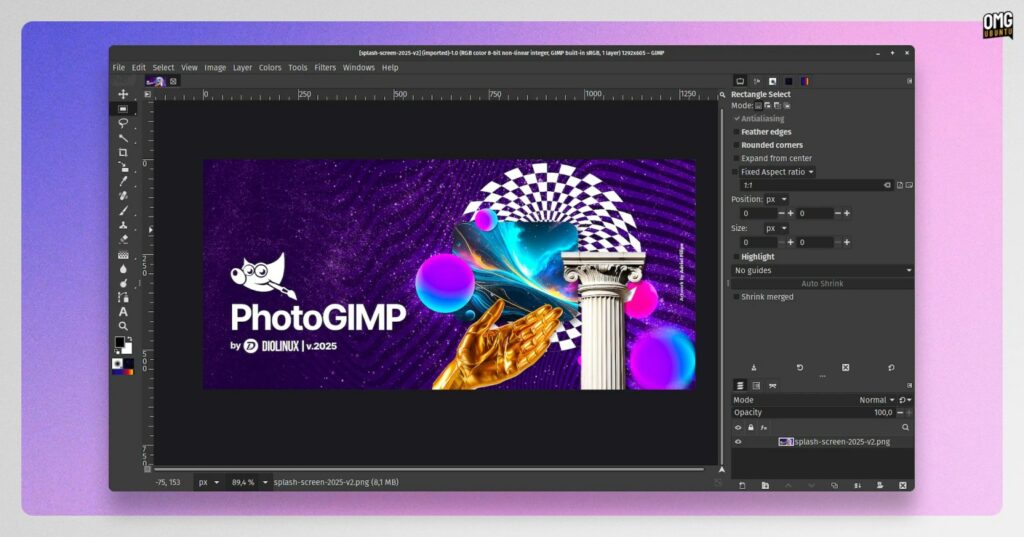Open the Position unit px dropdown
Image resolution: width=1024 pixels, height=537 pixels.
click(x=776, y=199)
